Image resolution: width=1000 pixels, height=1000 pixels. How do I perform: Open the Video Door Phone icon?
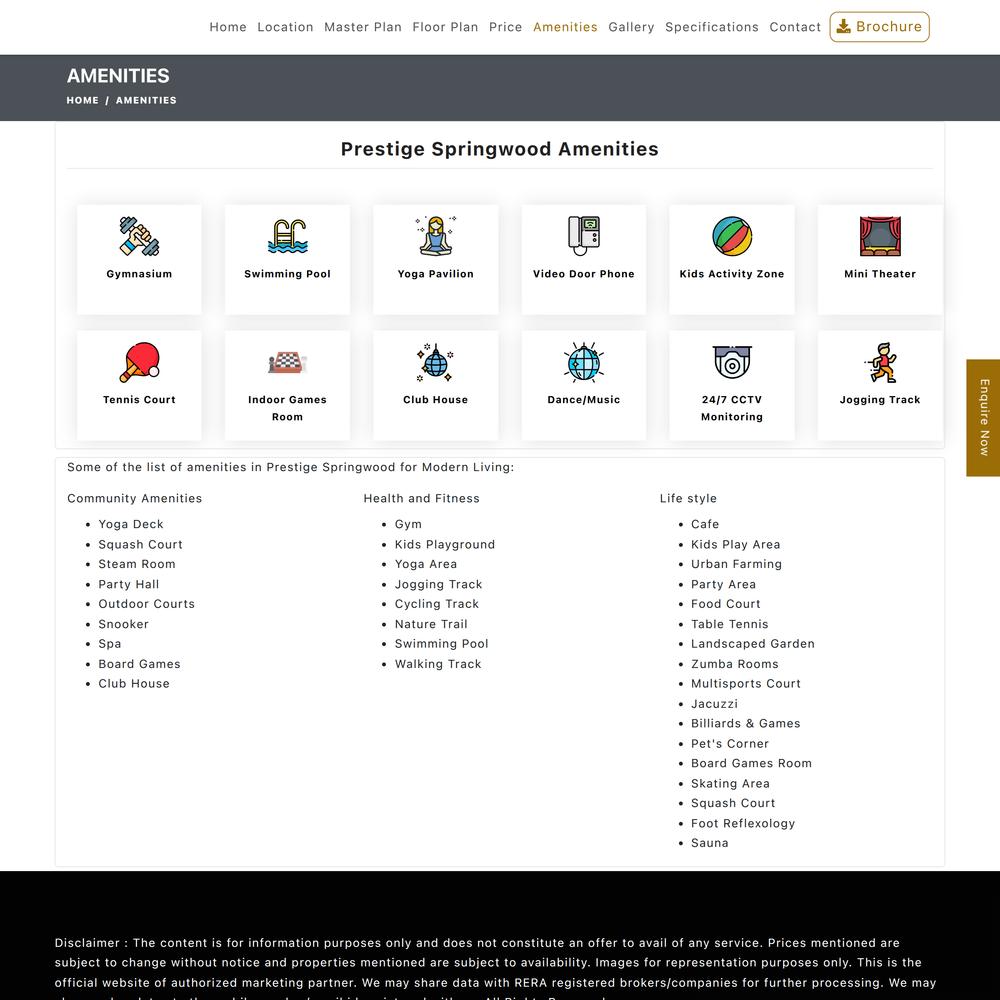pyautogui.click(x=584, y=237)
